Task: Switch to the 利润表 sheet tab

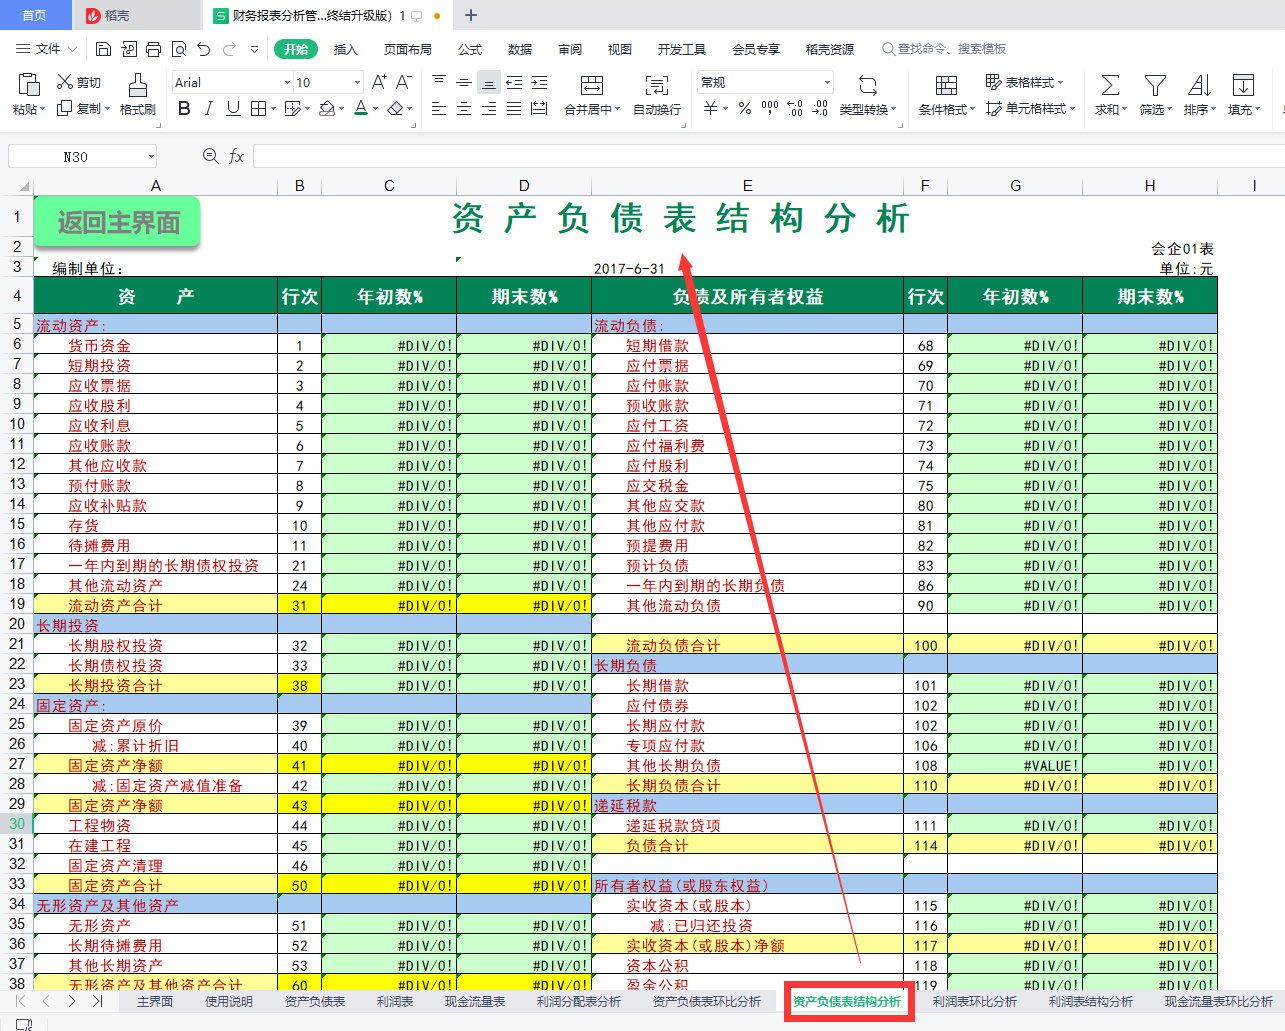Action: tap(395, 1001)
